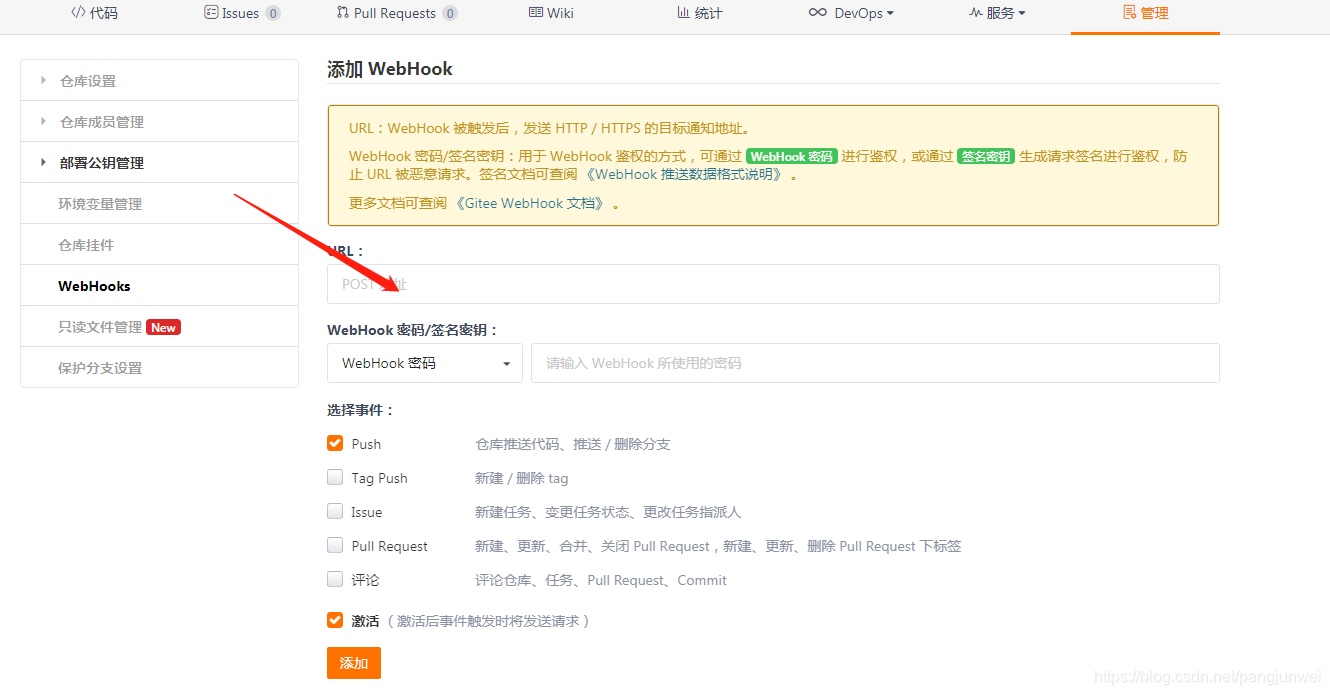Screen dimensions: 1330x695
Task: Click the Pull Requests count badge
Action: click(x=450, y=13)
